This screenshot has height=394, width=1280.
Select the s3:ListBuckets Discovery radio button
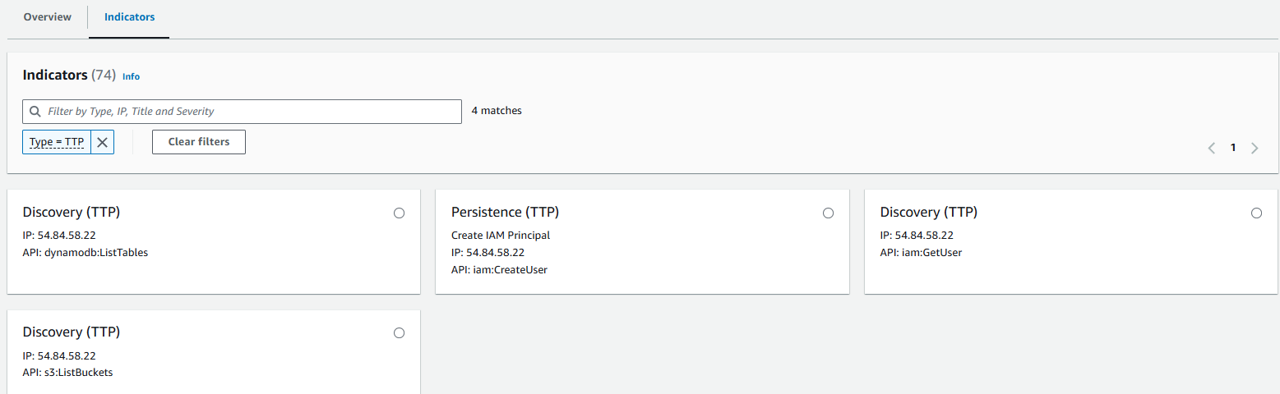tap(399, 333)
